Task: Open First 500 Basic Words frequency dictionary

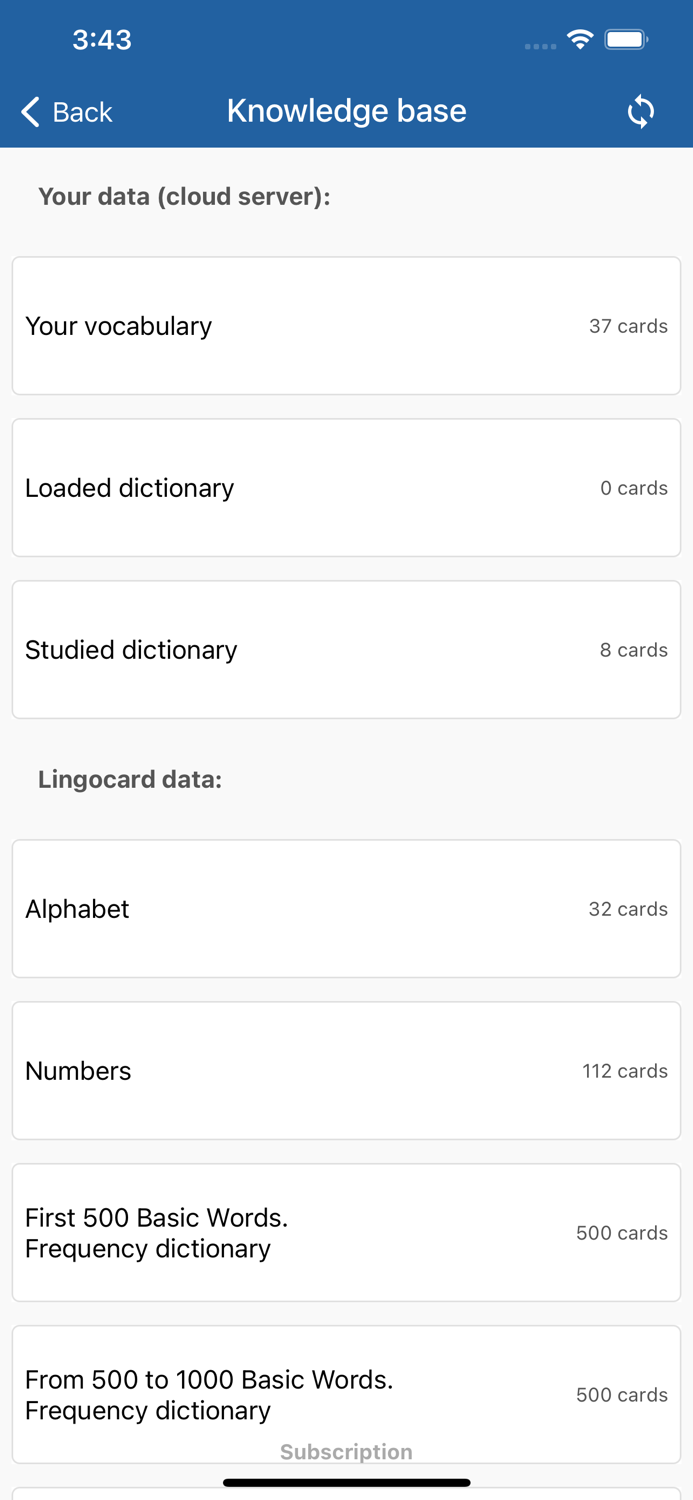Action: pos(346,1232)
